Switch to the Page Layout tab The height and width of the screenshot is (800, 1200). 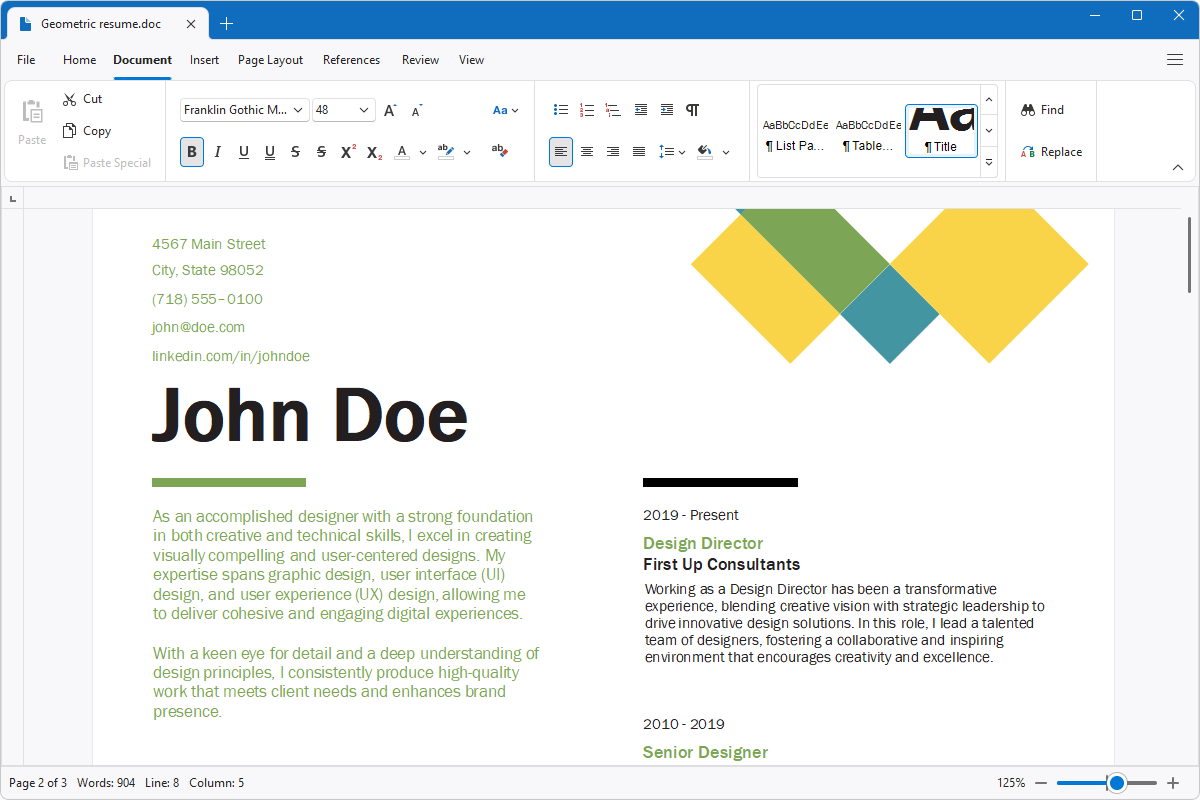tap(270, 60)
